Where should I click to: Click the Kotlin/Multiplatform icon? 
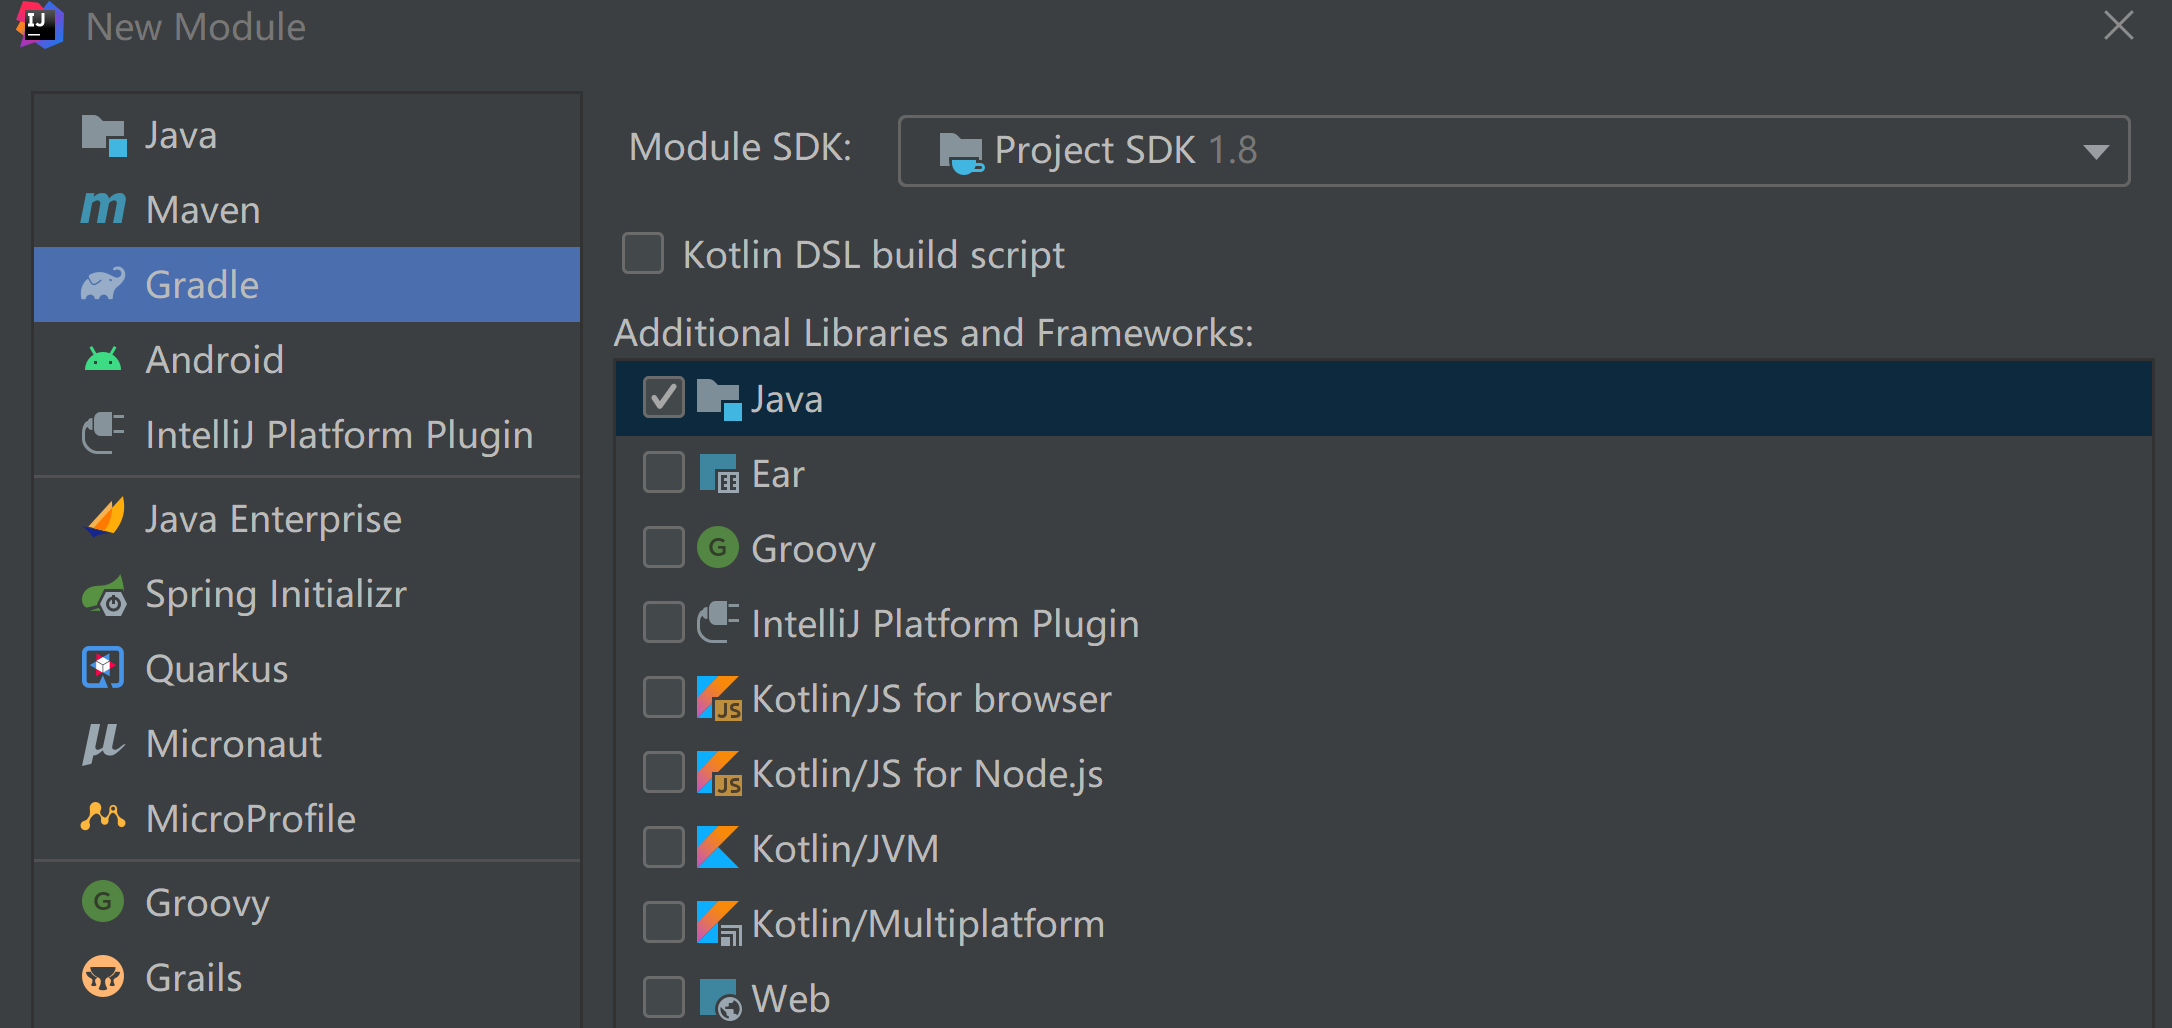[719, 923]
